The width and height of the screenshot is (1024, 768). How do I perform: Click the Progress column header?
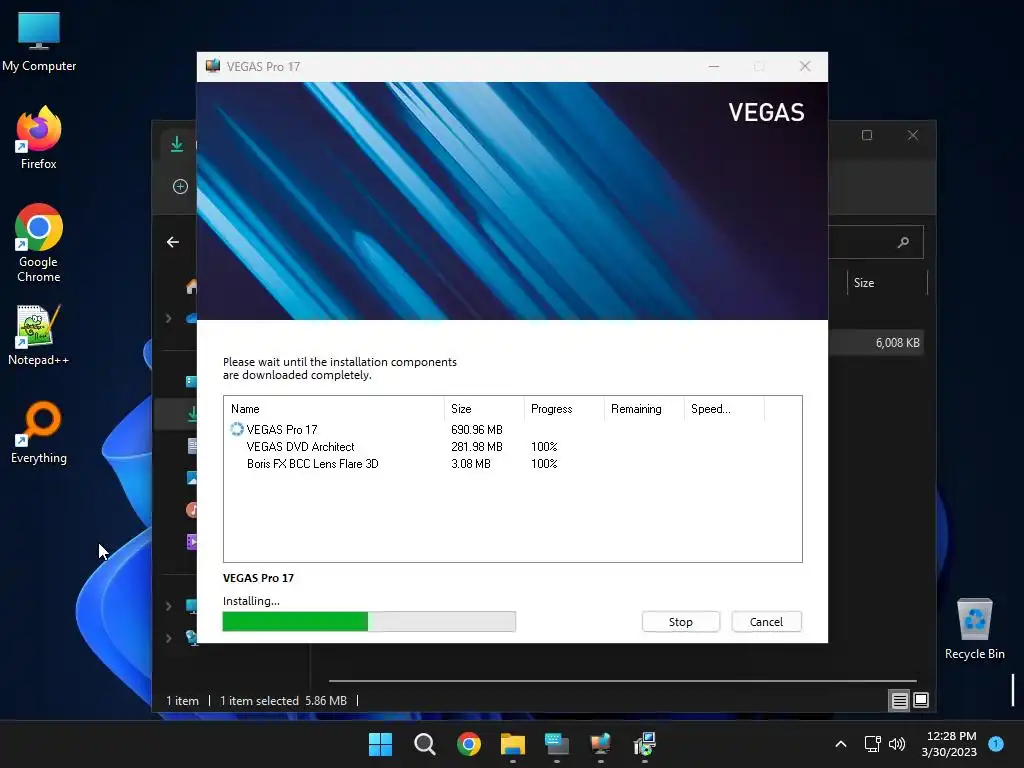pyautogui.click(x=564, y=409)
